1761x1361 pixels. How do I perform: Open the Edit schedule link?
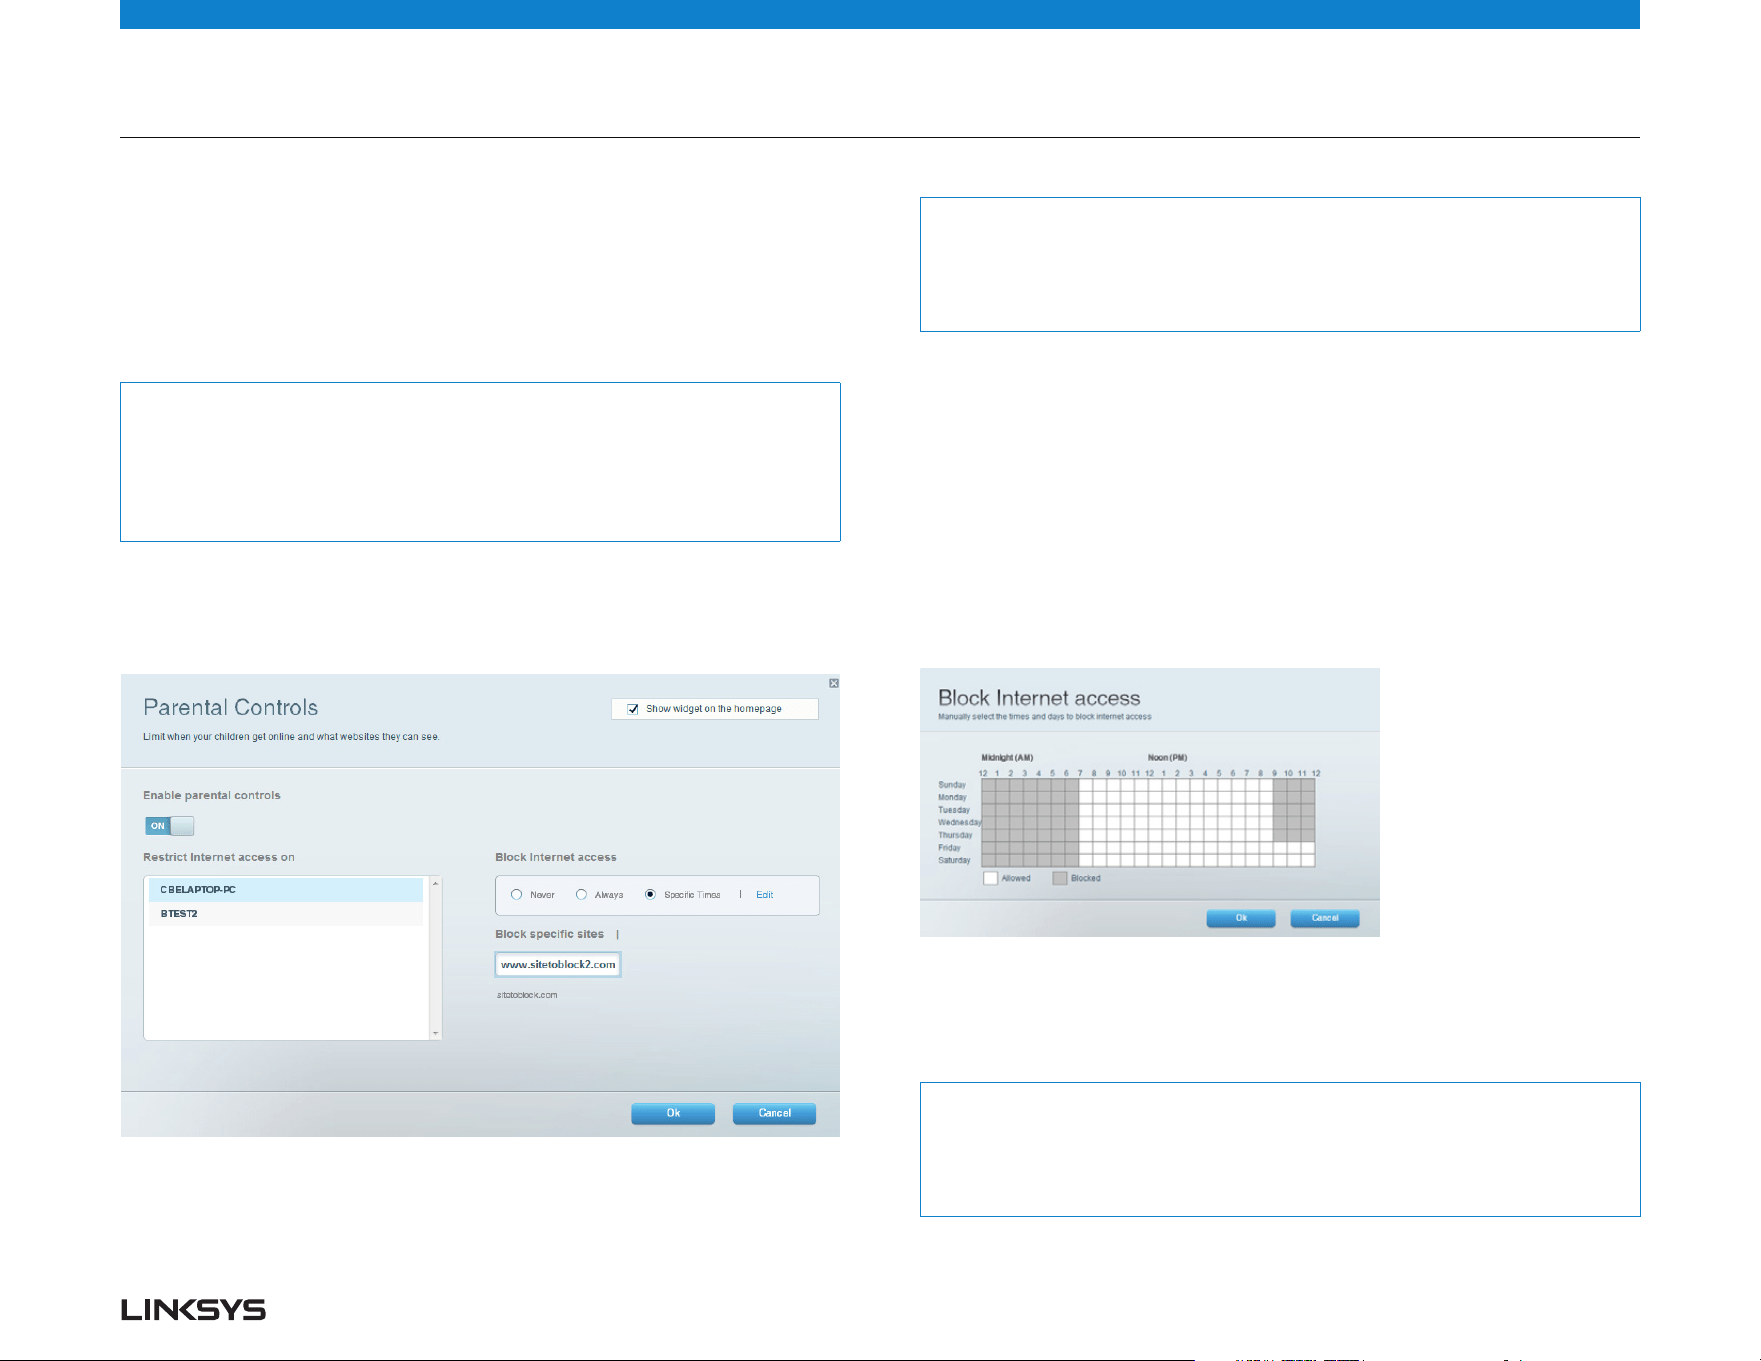click(x=765, y=895)
